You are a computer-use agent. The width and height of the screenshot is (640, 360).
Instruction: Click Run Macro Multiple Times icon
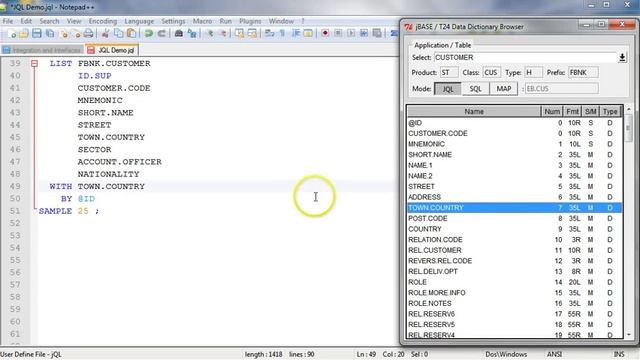[364, 33]
